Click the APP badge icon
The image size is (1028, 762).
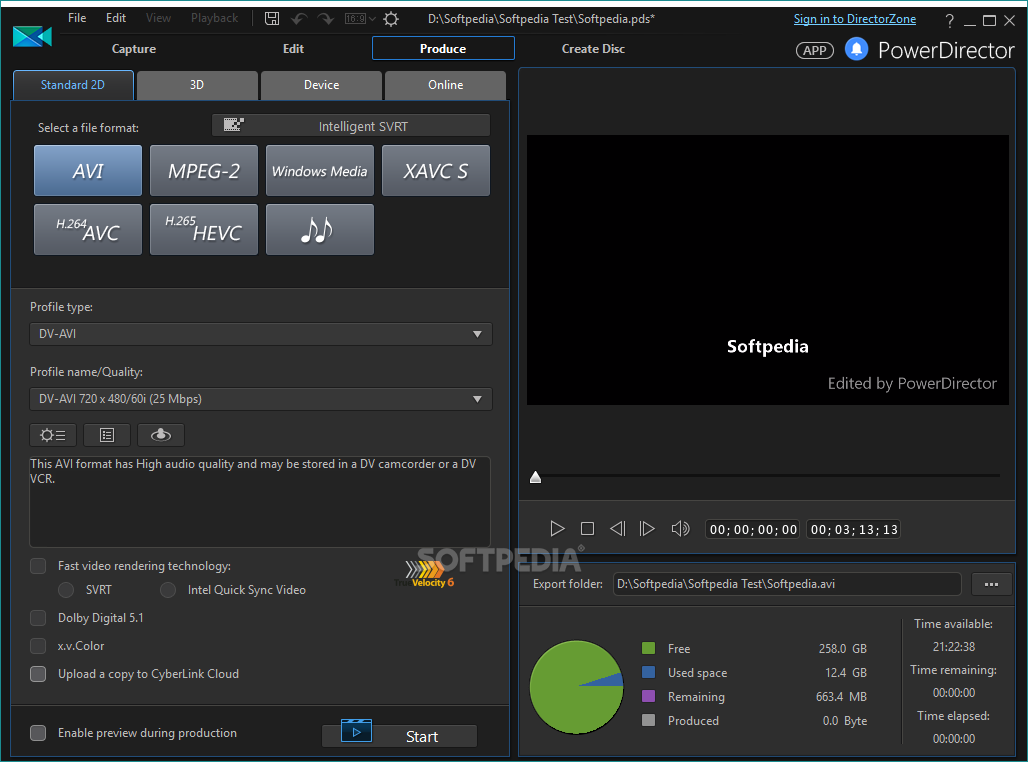(x=814, y=50)
